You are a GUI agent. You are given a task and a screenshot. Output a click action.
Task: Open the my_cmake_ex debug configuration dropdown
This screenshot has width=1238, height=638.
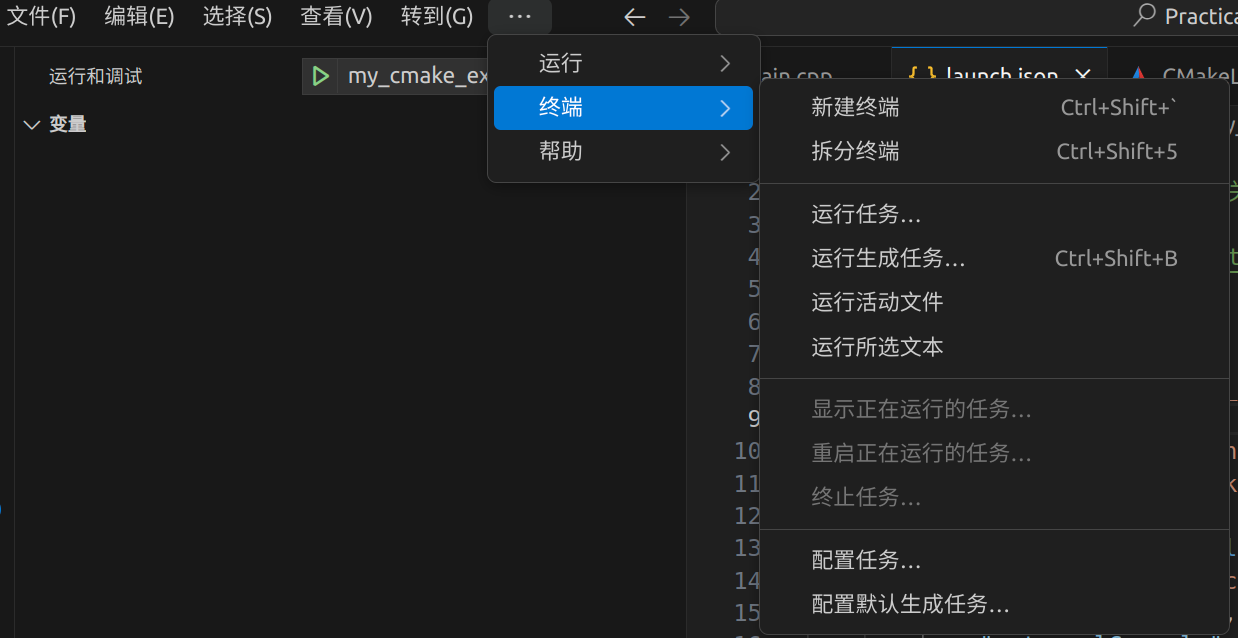417,76
